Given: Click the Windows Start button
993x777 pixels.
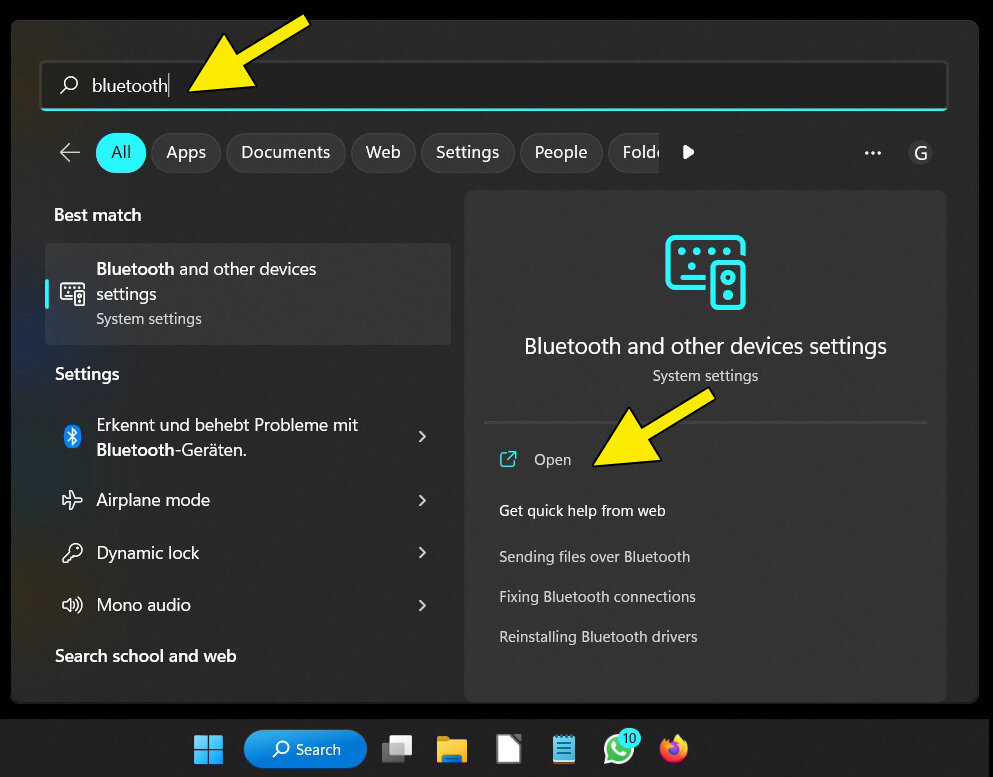Looking at the screenshot, I should 208,748.
